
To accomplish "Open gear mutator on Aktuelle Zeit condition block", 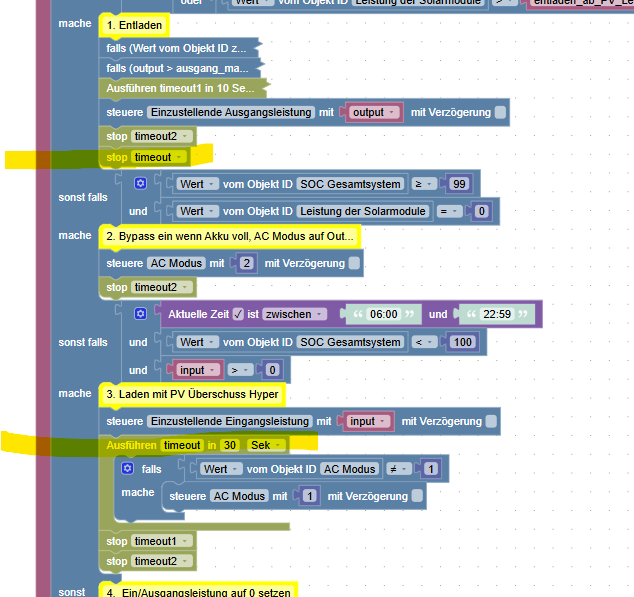I will click(140, 314).
